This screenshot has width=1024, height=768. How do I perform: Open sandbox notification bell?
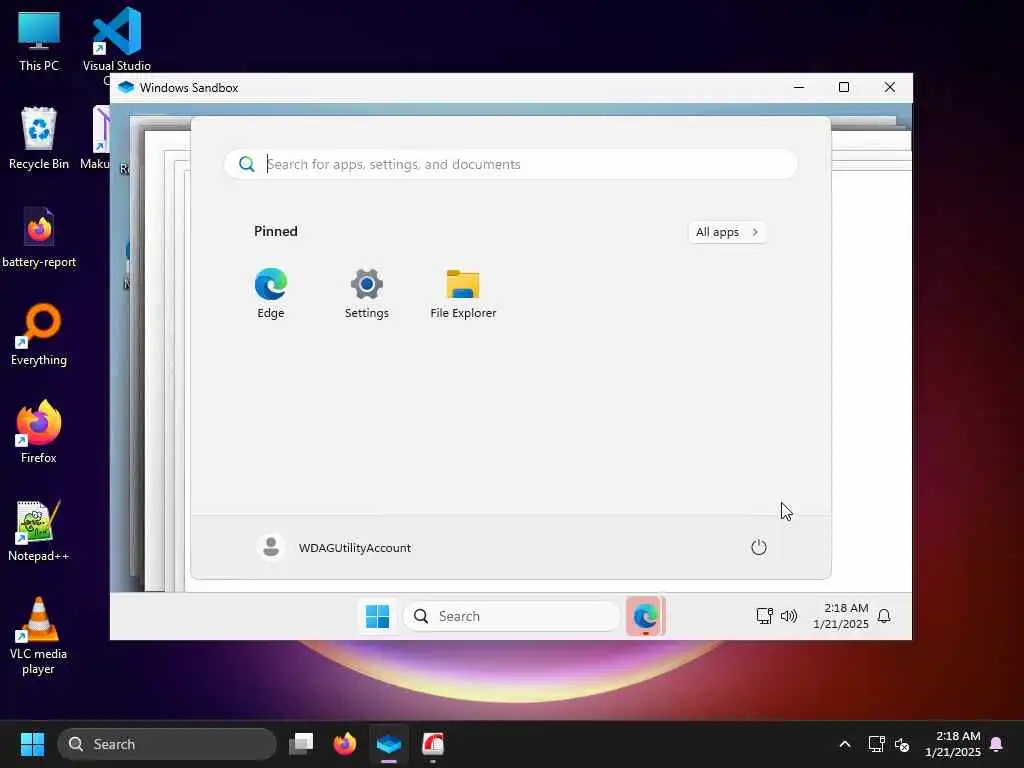click(x=884, y=616)
